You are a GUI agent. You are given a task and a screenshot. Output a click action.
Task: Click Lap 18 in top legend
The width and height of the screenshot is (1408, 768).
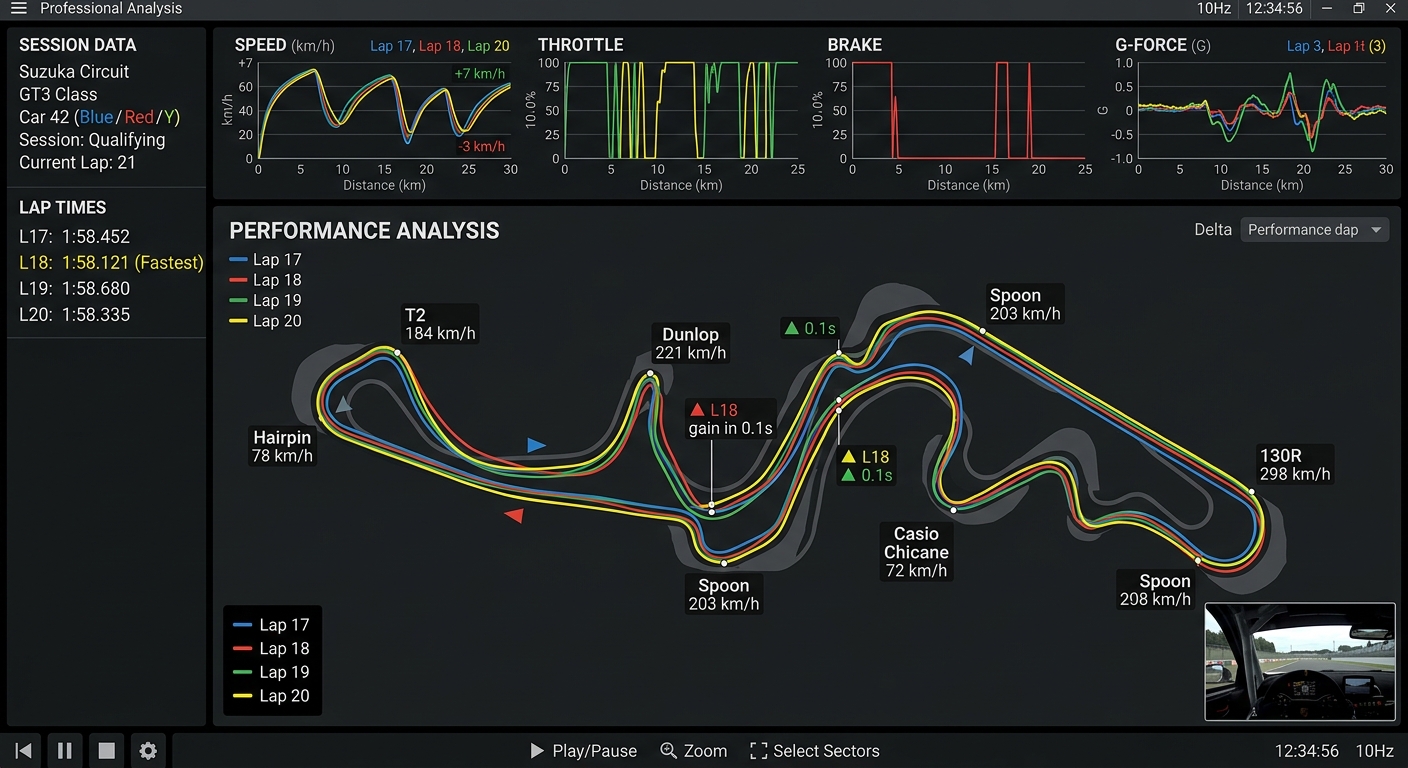click(265, 281)
